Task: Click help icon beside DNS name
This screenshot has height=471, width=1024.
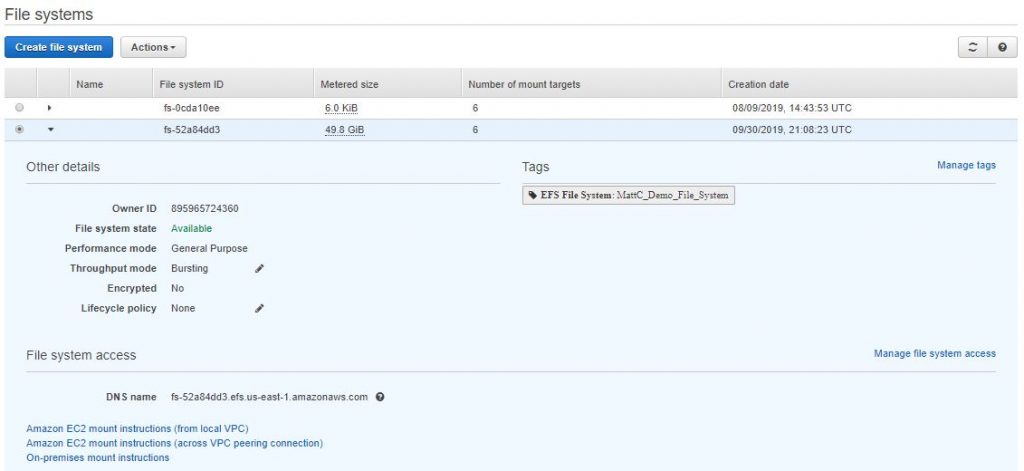Action: pyautogui.click(x=380, y=397)
